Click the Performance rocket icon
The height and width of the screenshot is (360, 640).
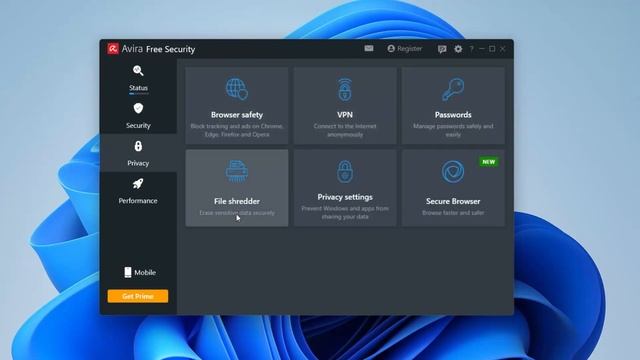pyautogui.click(x=138, y=184)
